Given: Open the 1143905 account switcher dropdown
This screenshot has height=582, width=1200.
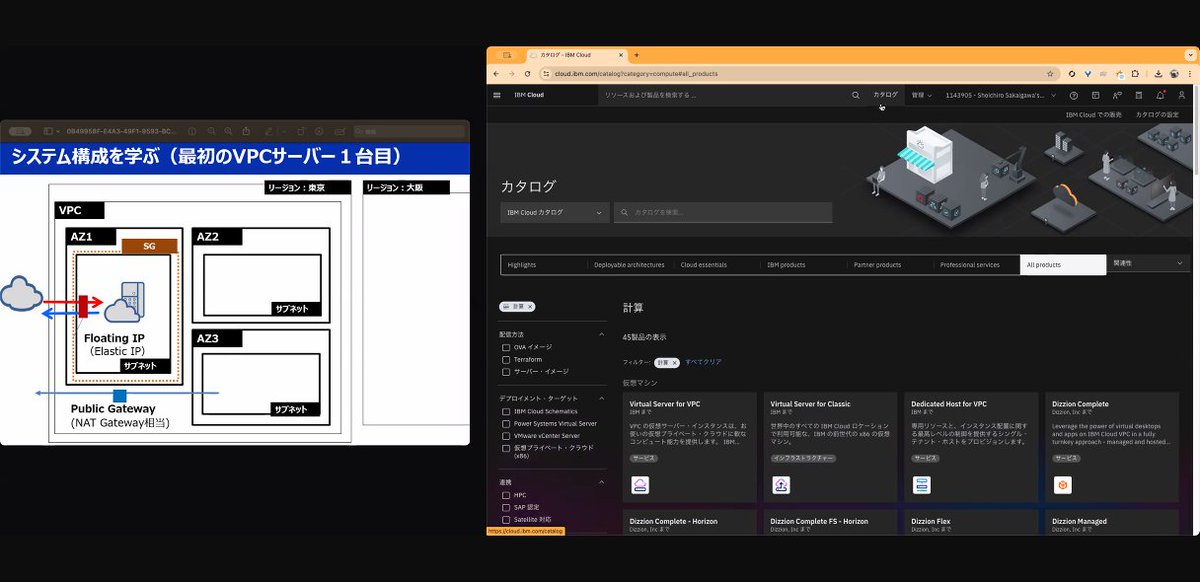Looking at the screenshot, I should point(1000,95).
